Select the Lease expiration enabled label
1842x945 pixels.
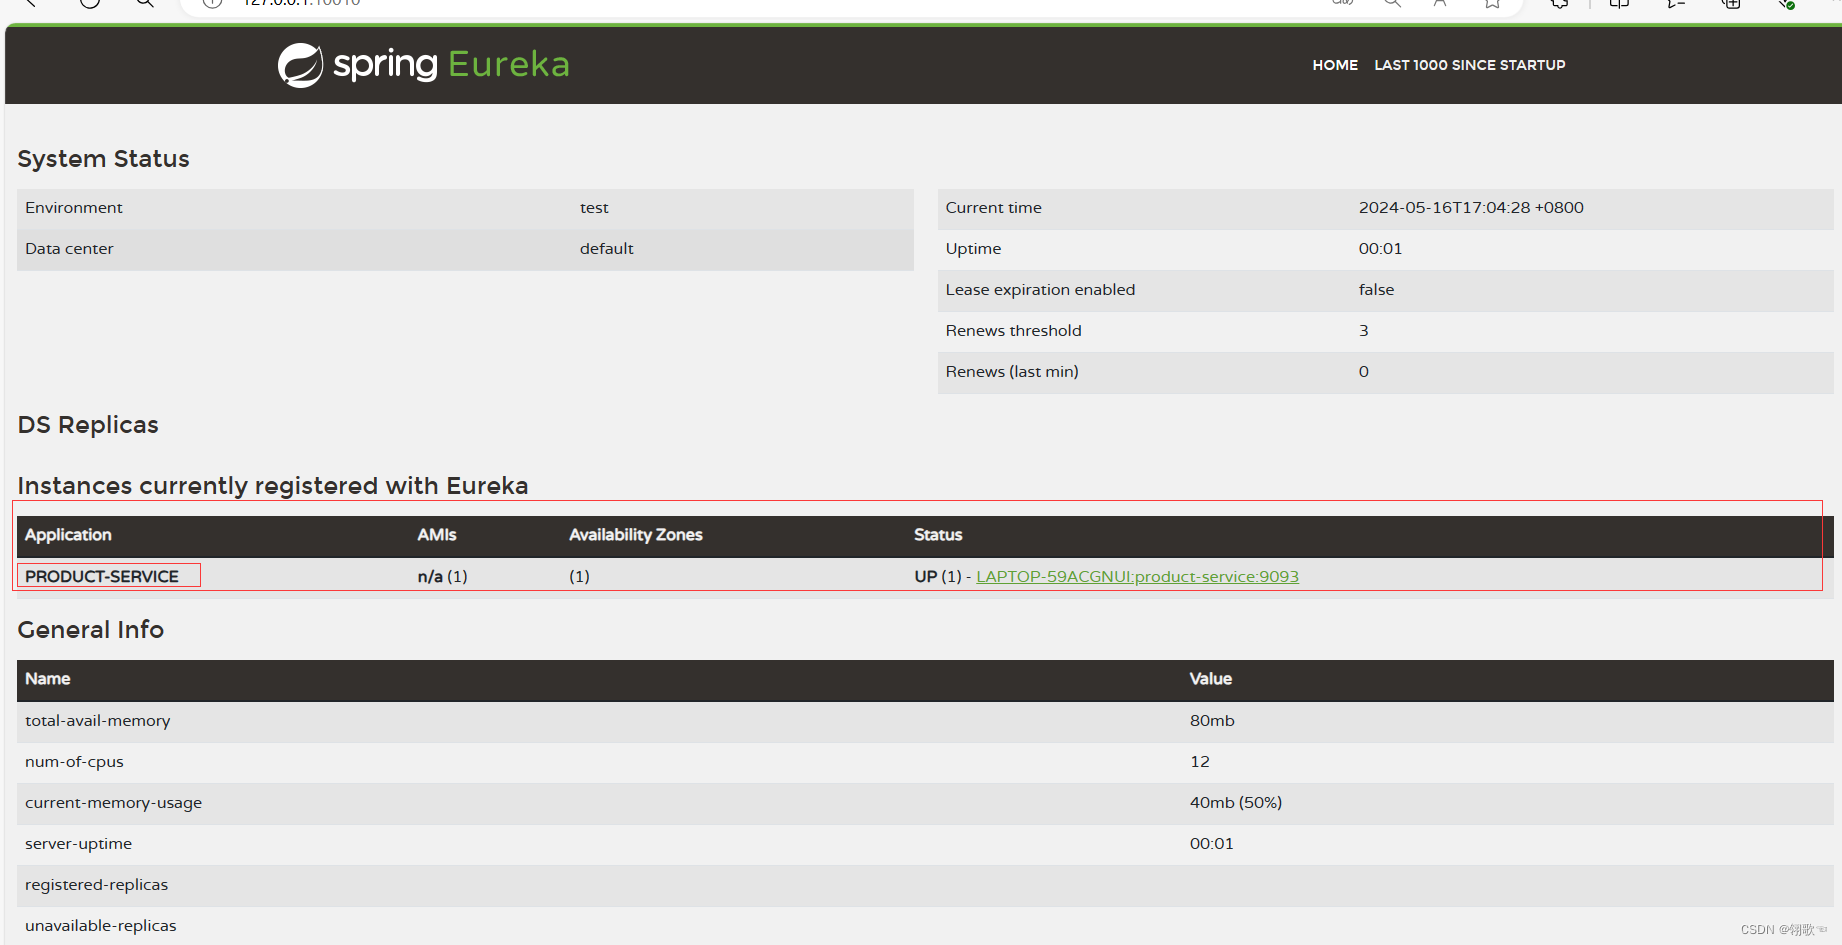tap(1041, 290)
